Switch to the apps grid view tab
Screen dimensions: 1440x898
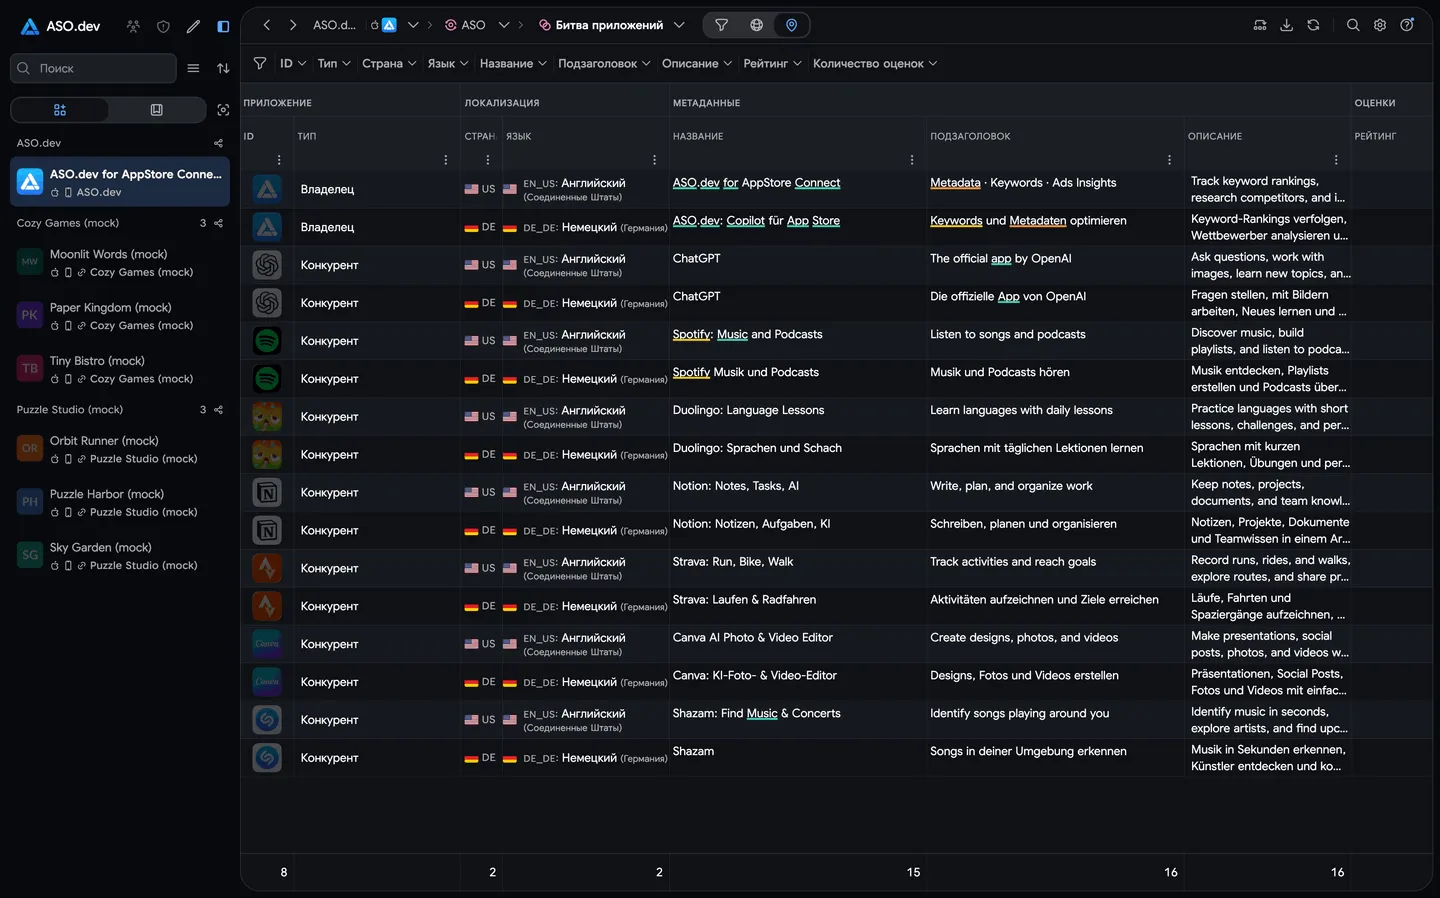pyautogui.click(x=60, y=110)
